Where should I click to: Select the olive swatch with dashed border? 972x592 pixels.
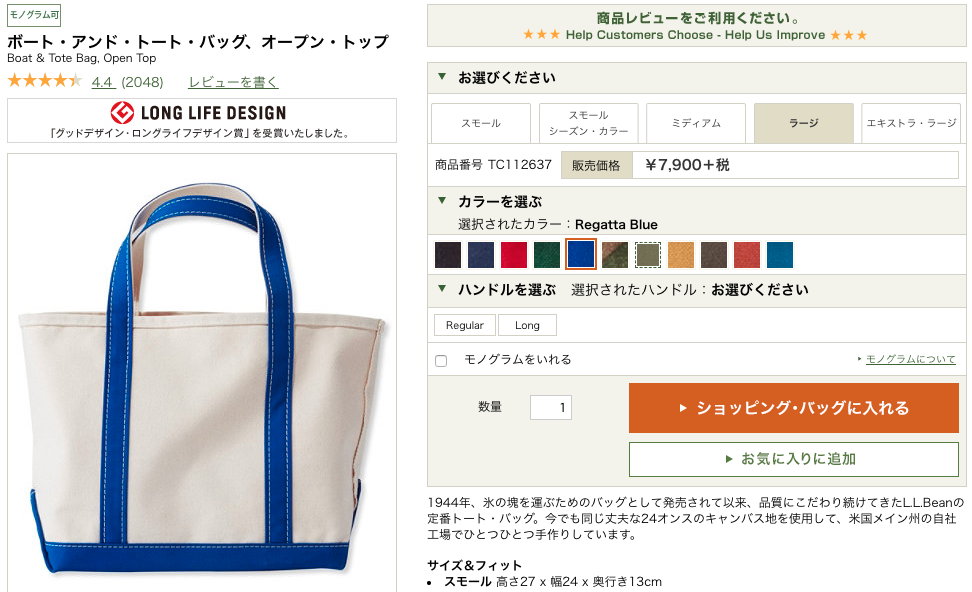648,255
